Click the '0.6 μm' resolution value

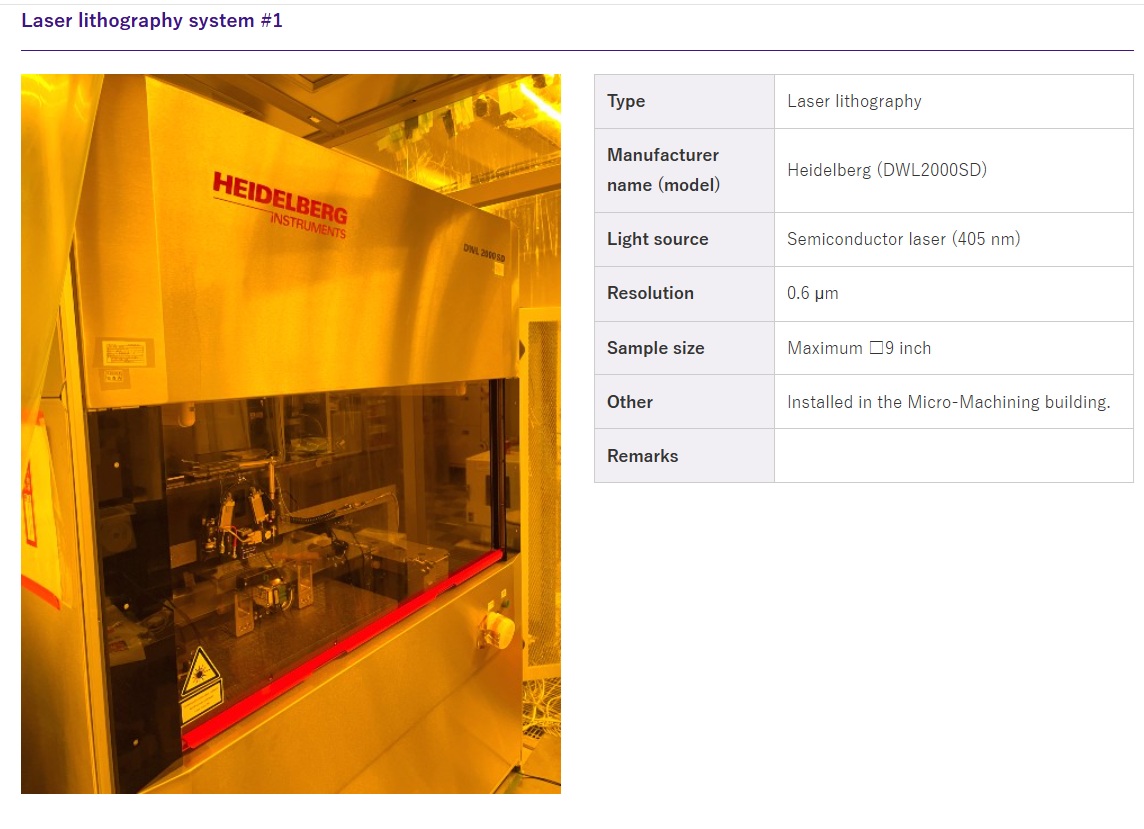click(812, 293)
